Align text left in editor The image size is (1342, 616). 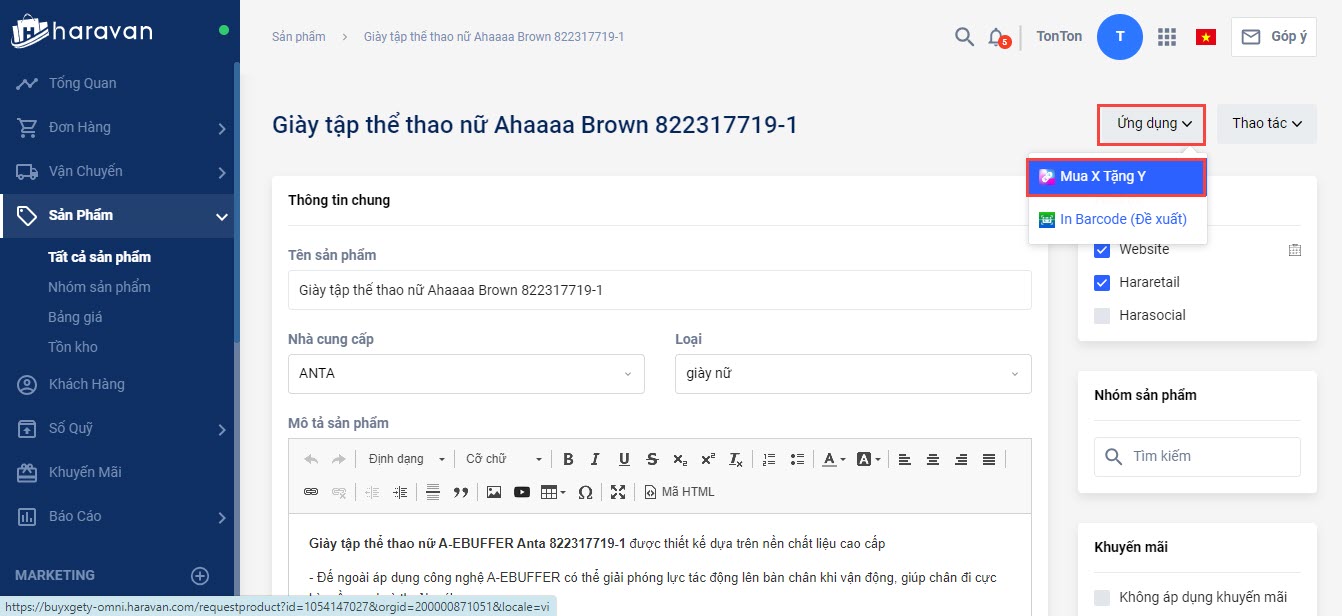click(x=905, y=459)
